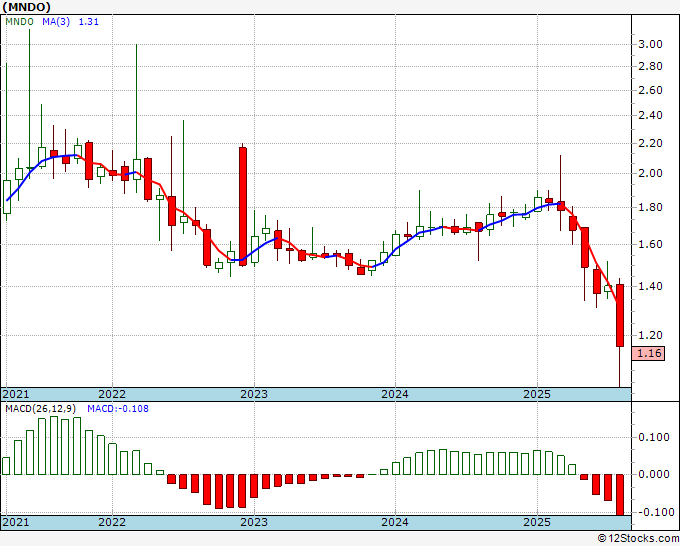Click 2025 on the MACD panel timeline
Screen dimensions: 680x546
[537, 522]
